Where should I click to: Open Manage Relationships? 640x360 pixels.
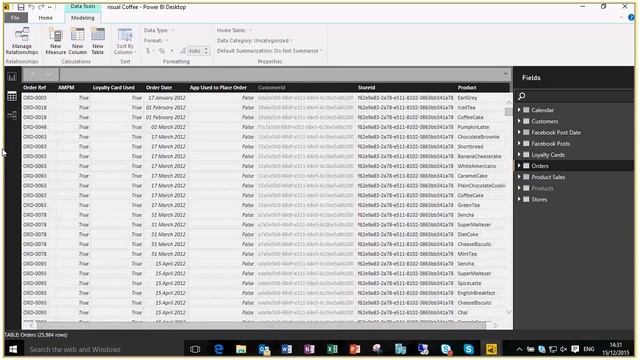pyautogui.click(x=22, y=41)
